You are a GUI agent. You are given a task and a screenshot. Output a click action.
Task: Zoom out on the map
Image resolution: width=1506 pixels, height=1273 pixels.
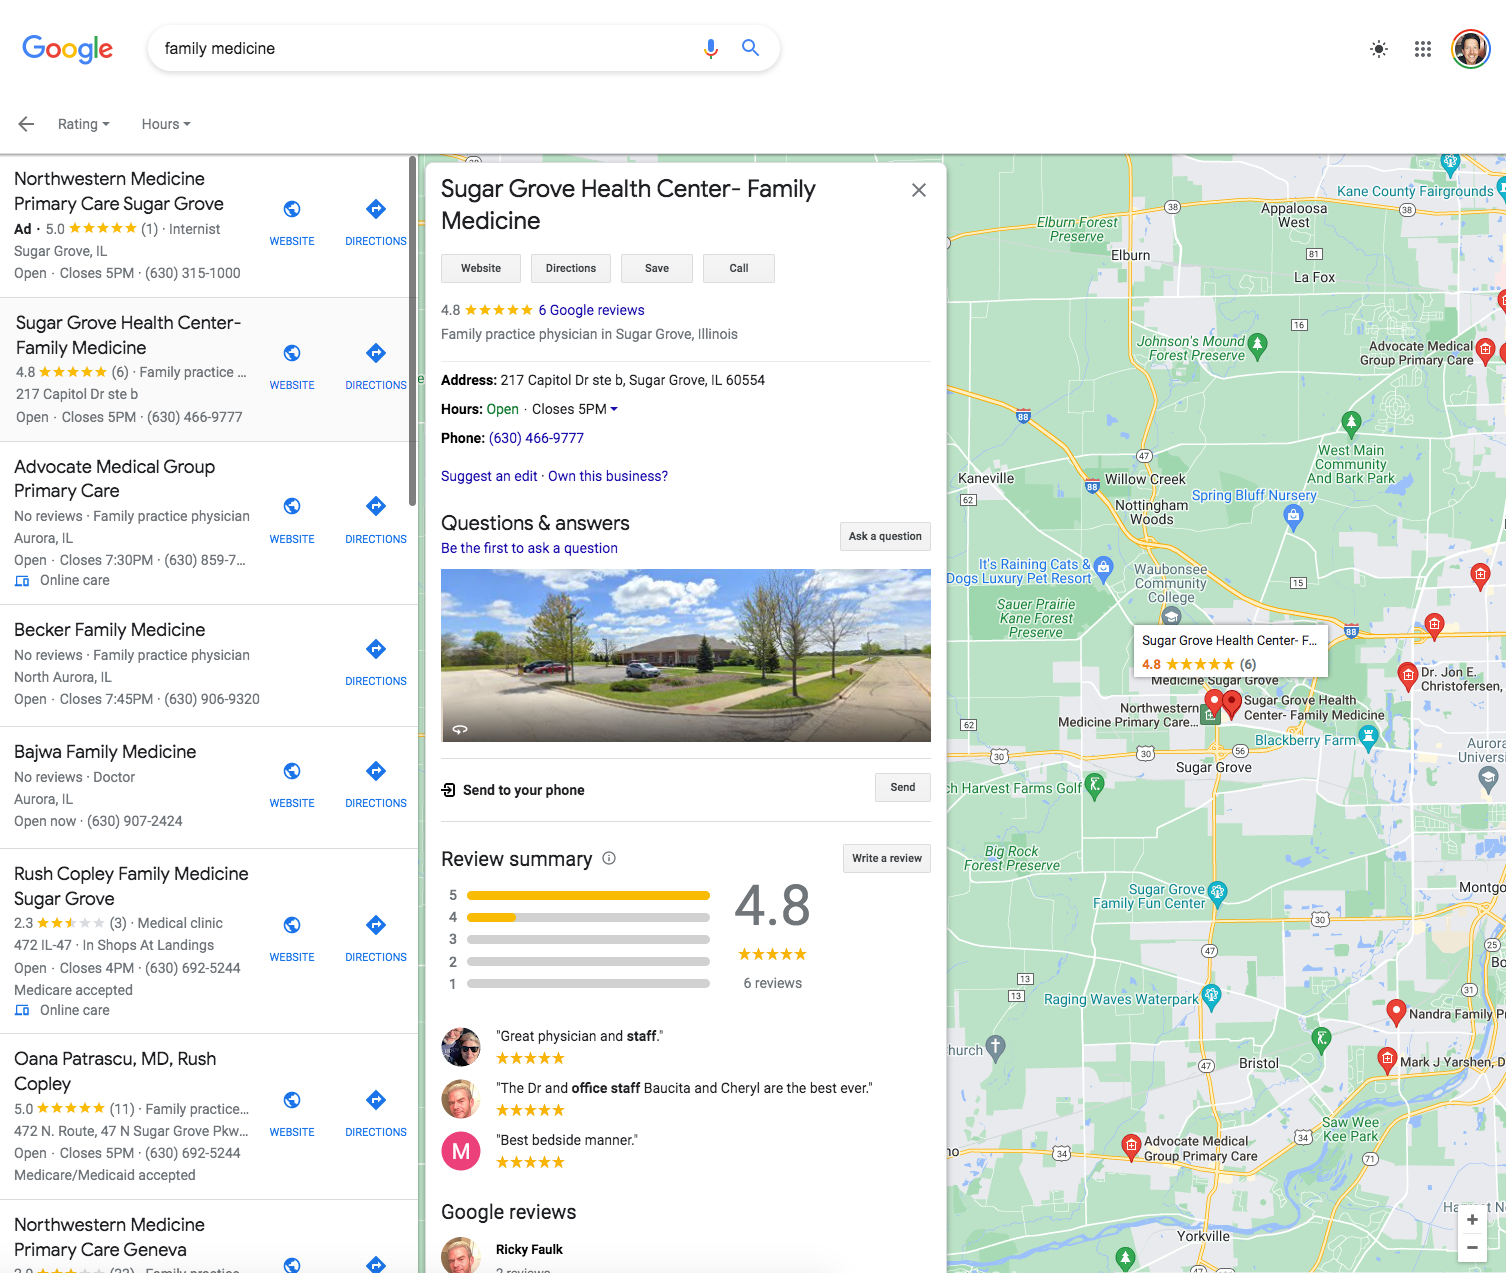tap(1472, 1247)
